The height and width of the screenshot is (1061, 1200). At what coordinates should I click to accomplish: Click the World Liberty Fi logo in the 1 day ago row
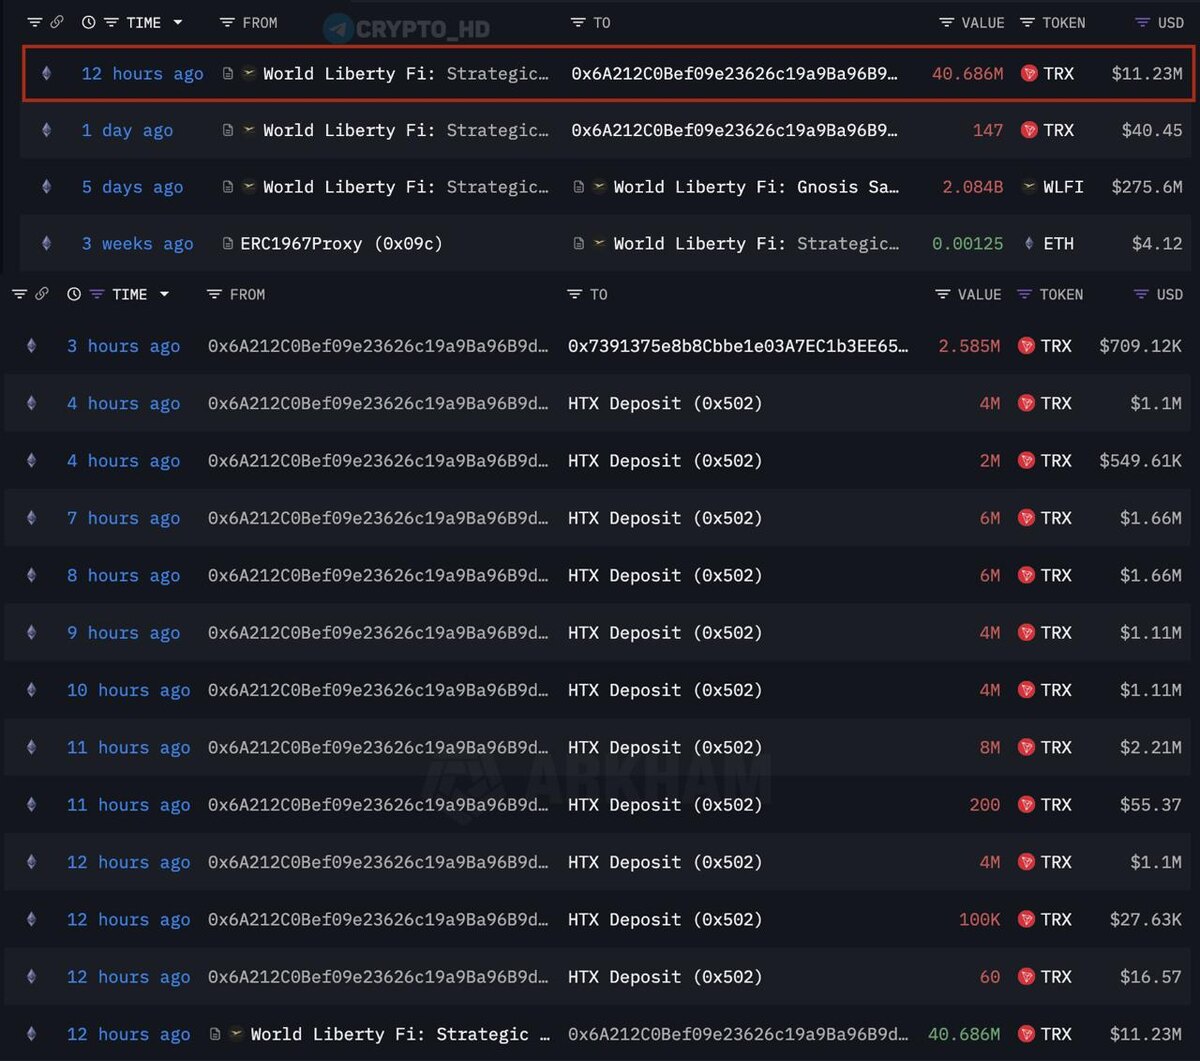tap(248, 130)
